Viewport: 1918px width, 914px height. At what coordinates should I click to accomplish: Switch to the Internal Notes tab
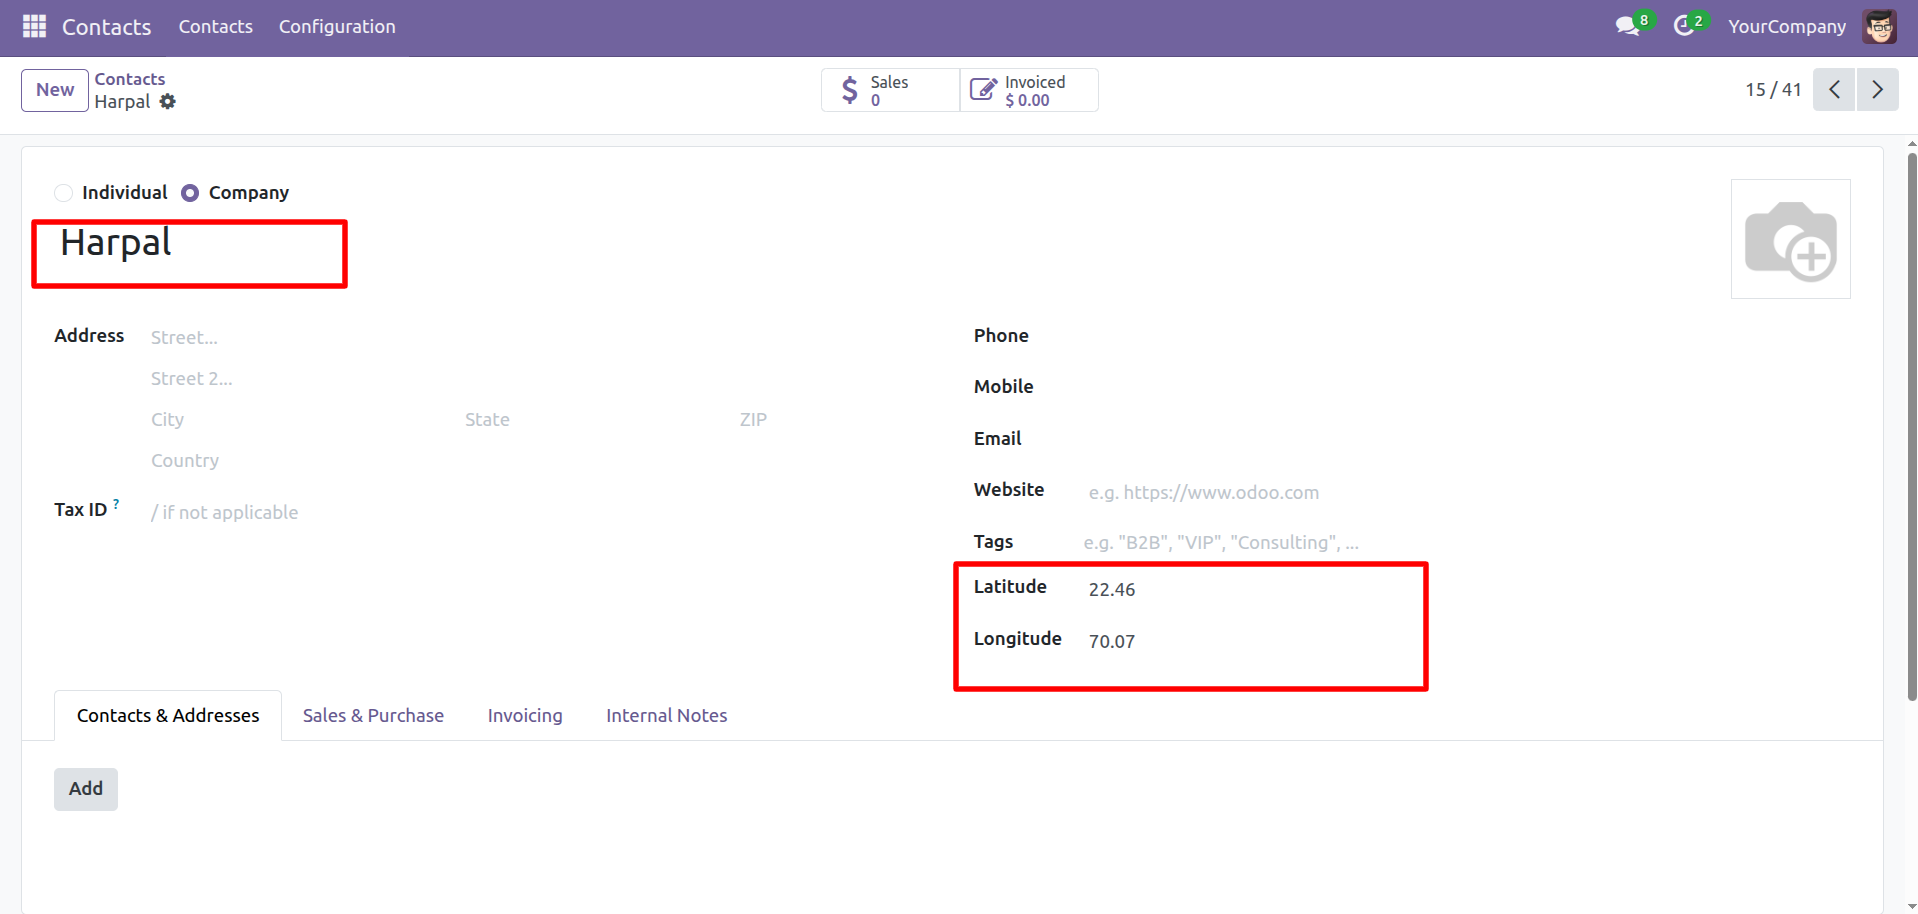pos(666,716)
